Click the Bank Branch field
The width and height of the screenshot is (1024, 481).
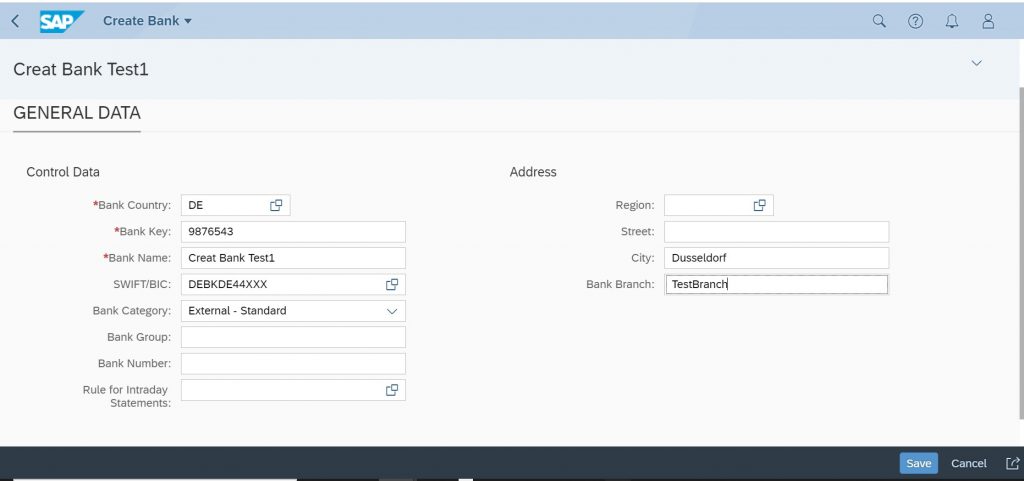[776, 285]
